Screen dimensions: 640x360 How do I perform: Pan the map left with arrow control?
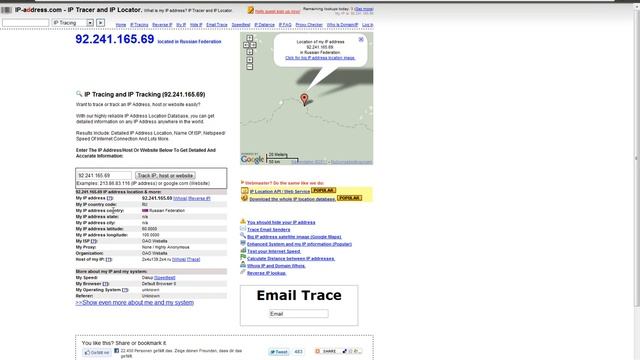point(246,45)
